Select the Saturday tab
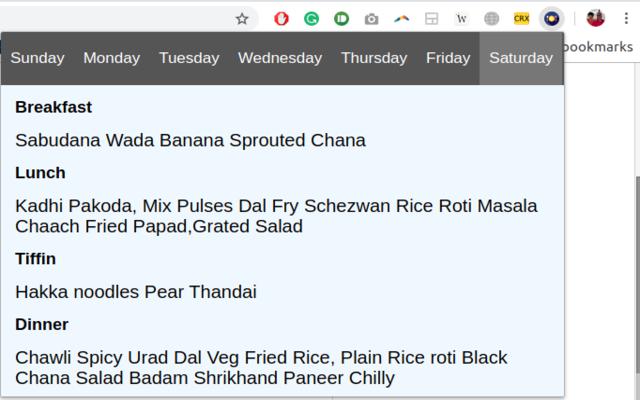This screenshot has height=400, width=640. click(521, 58)
